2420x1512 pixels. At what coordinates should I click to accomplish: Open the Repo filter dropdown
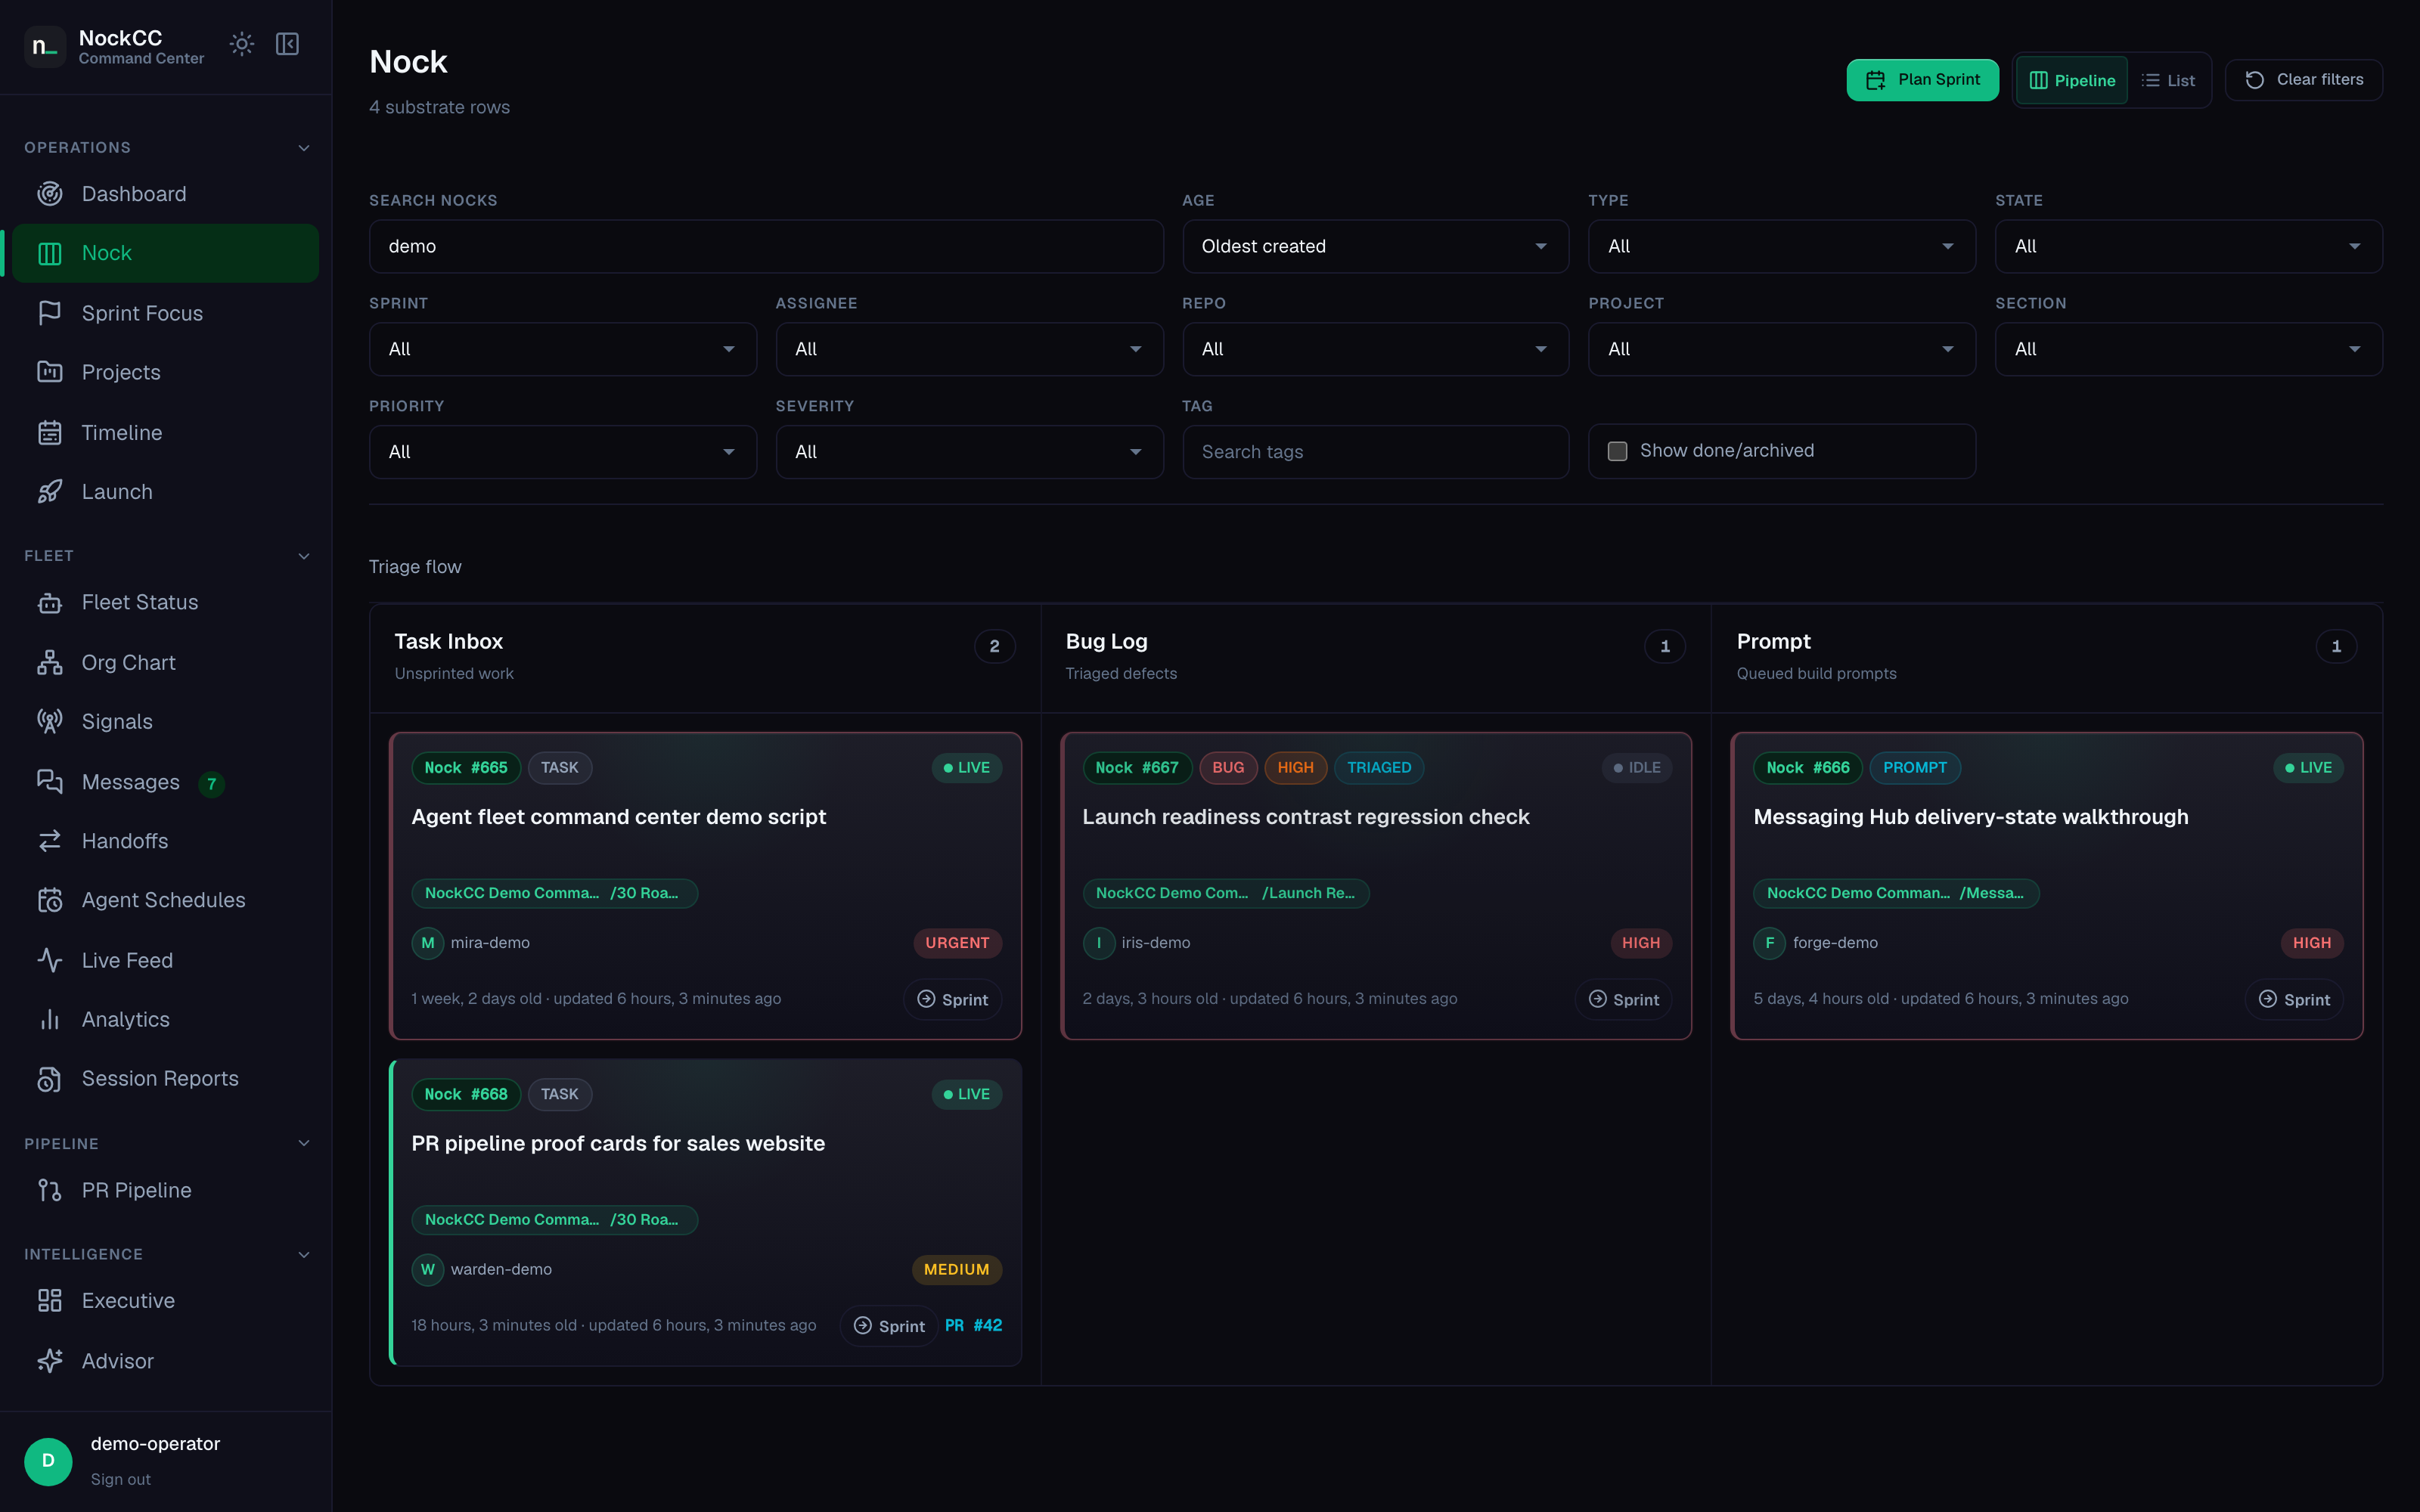1375,349
